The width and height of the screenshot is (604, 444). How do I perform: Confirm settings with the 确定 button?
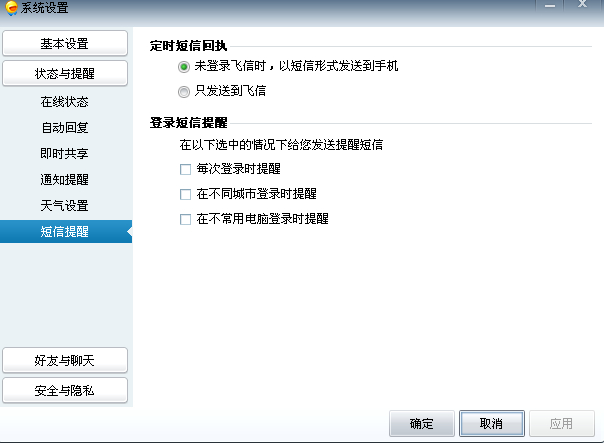pos(422,424)
